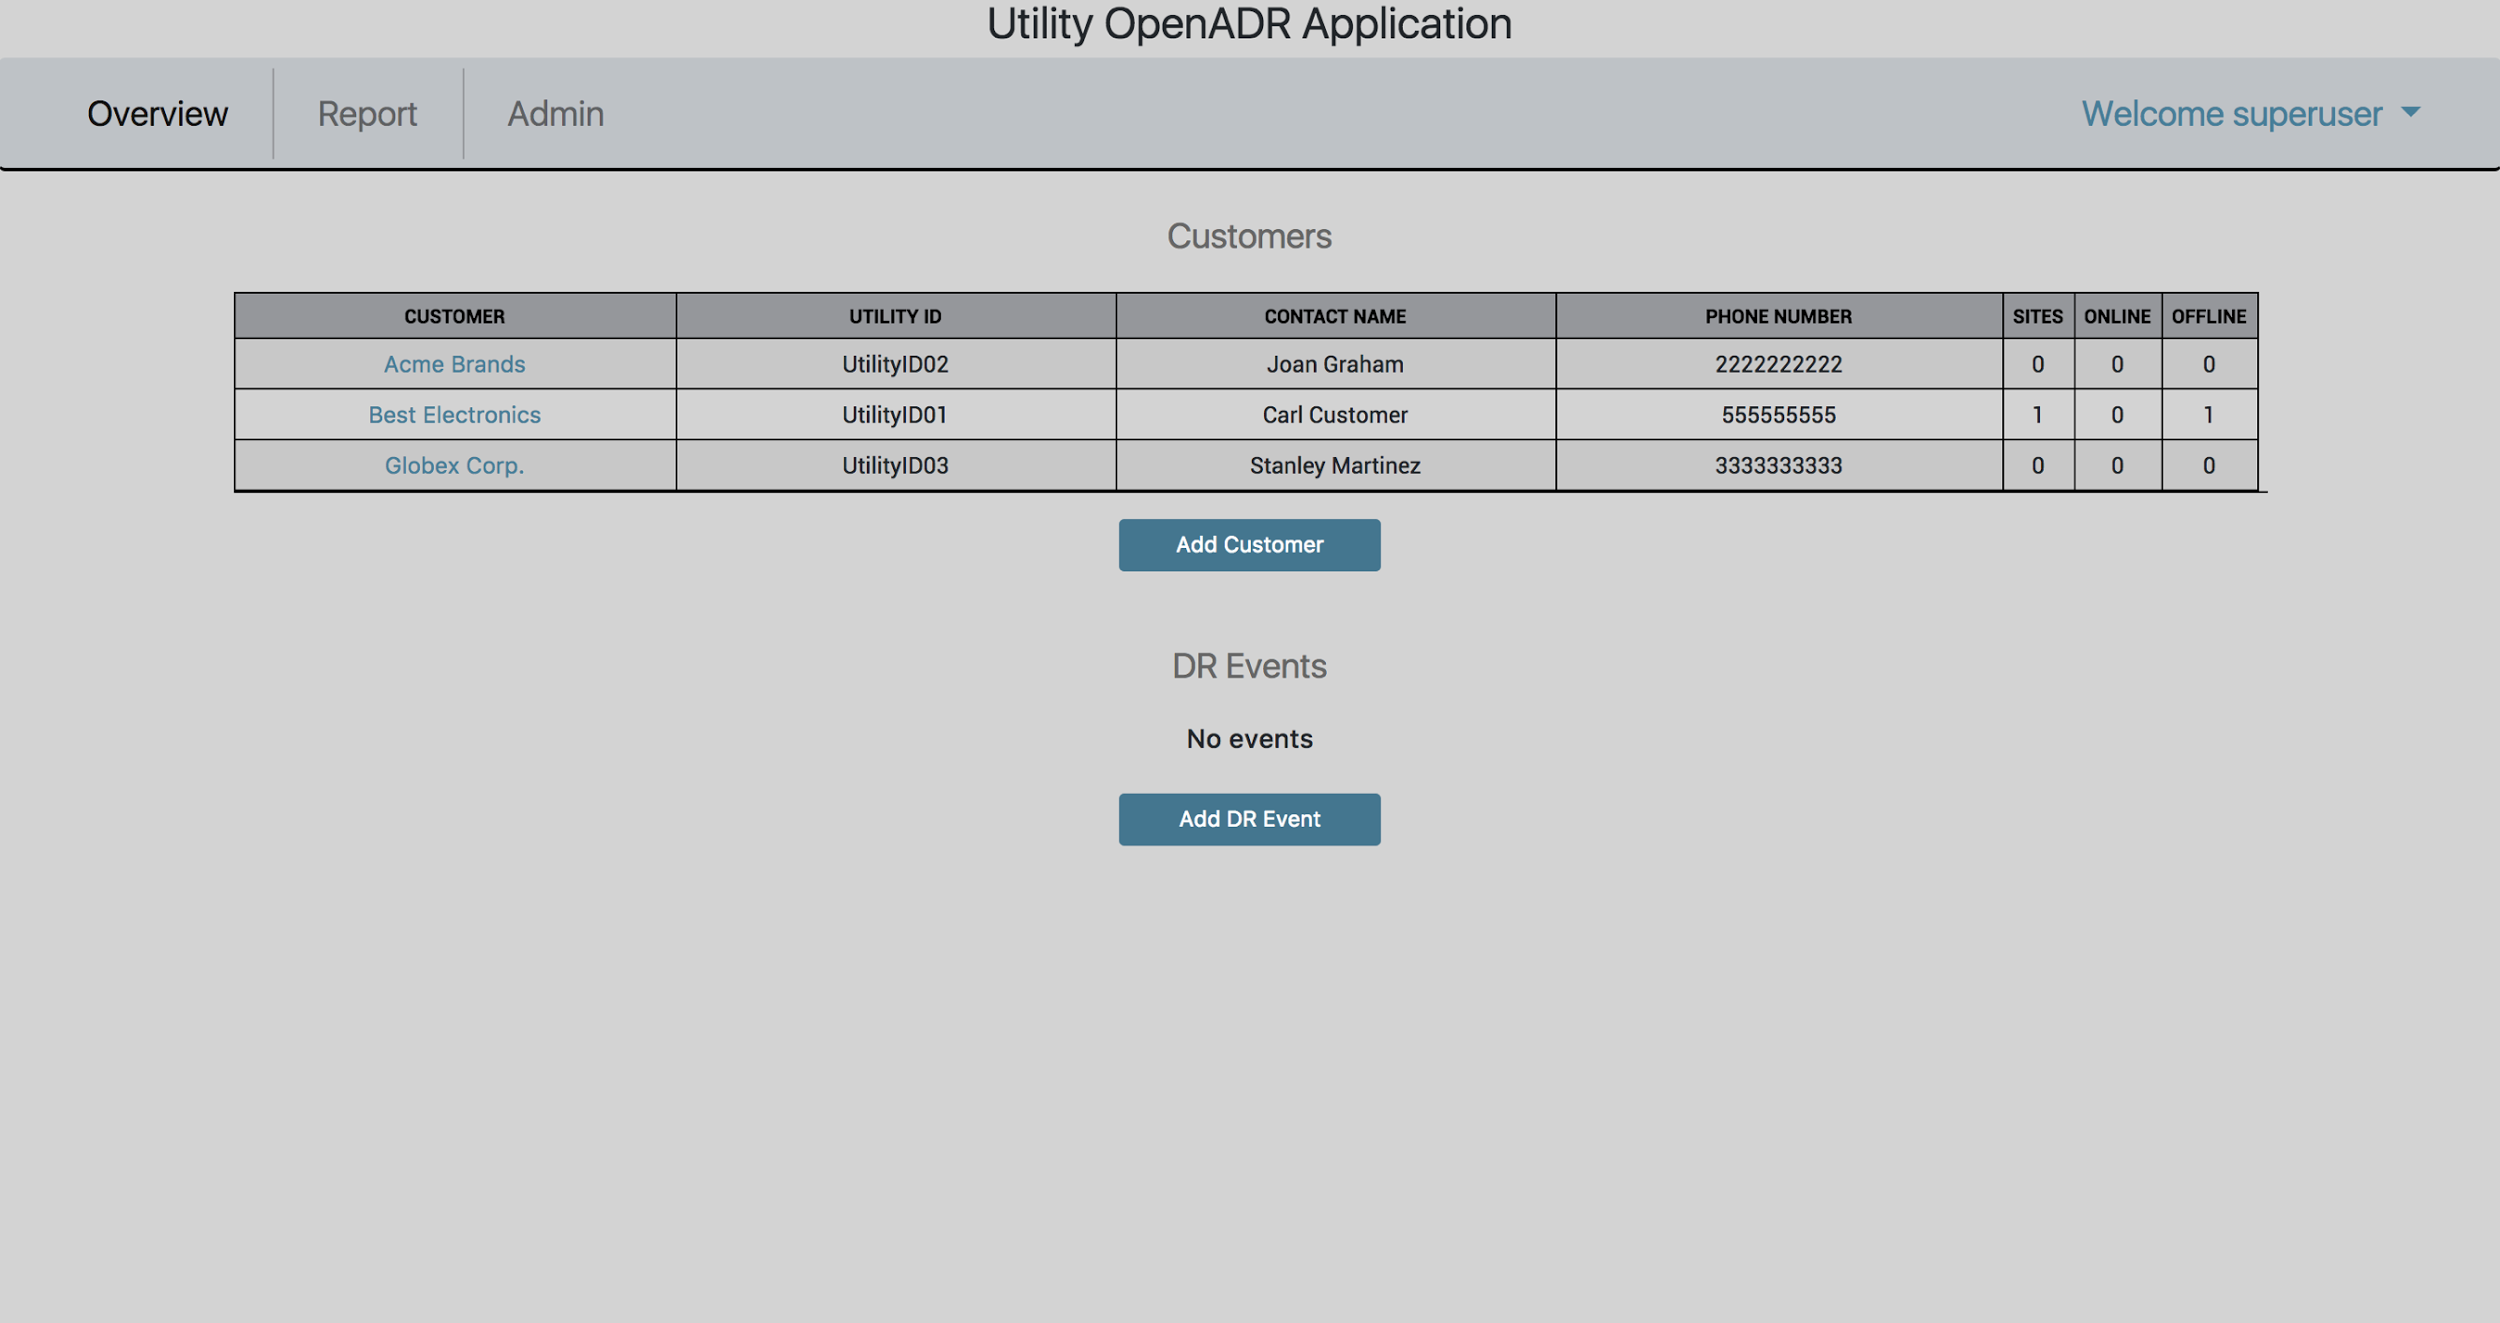Click the Sites count for Globex Corp.
Image resolution: width=2500 pixels, height=1323 pixels.
pyautogui.click(x=2037, y=466)
